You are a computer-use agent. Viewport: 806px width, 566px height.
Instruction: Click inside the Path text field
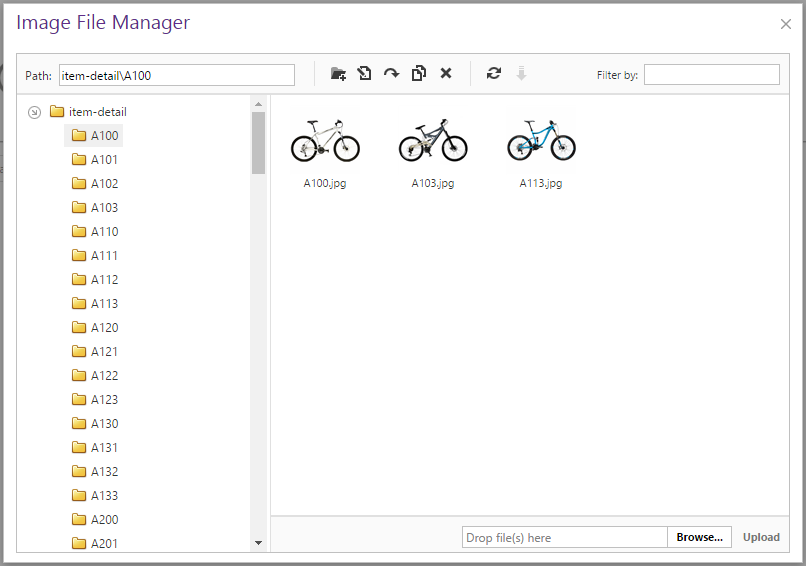tap(176, 75)
